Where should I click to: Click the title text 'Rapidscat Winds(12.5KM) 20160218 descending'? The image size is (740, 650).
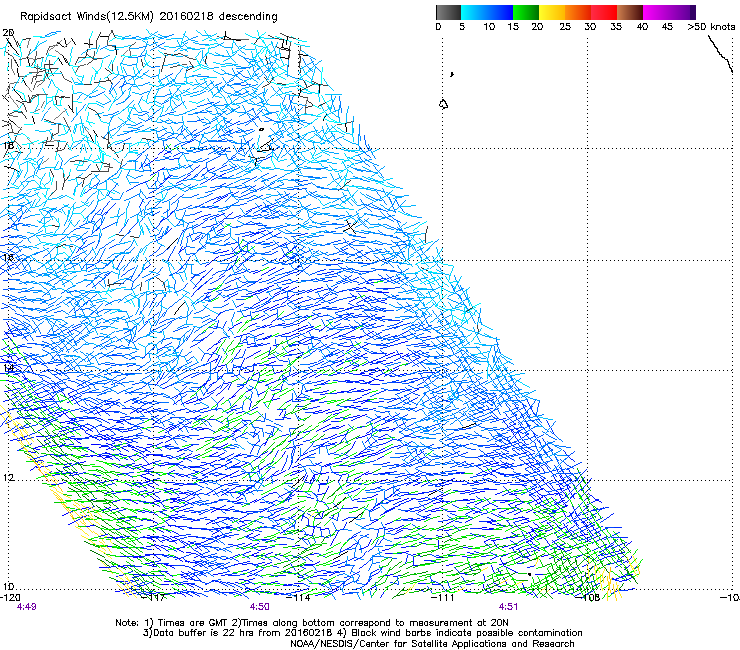149,17
